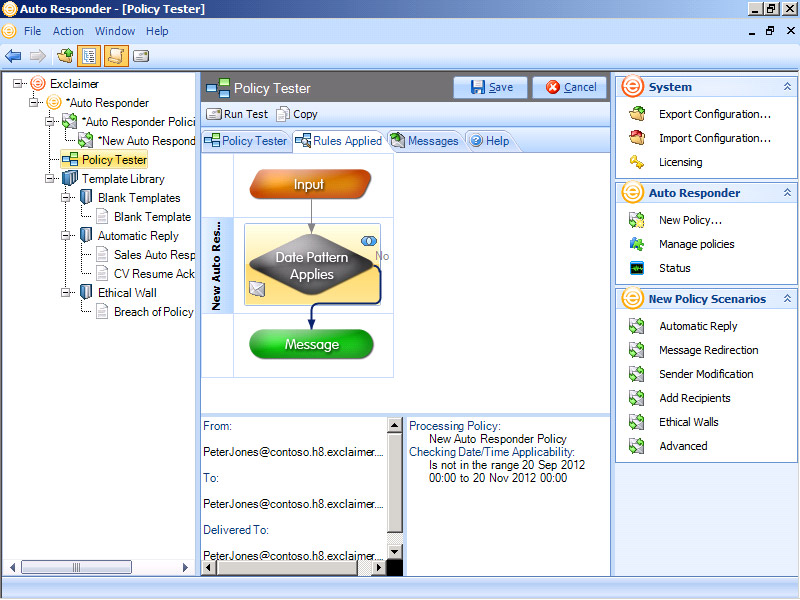Toggle the console tree toolbar button
The width and height of the screenshot is (800, 600).
pyautogui.click(x=89, y=56)
